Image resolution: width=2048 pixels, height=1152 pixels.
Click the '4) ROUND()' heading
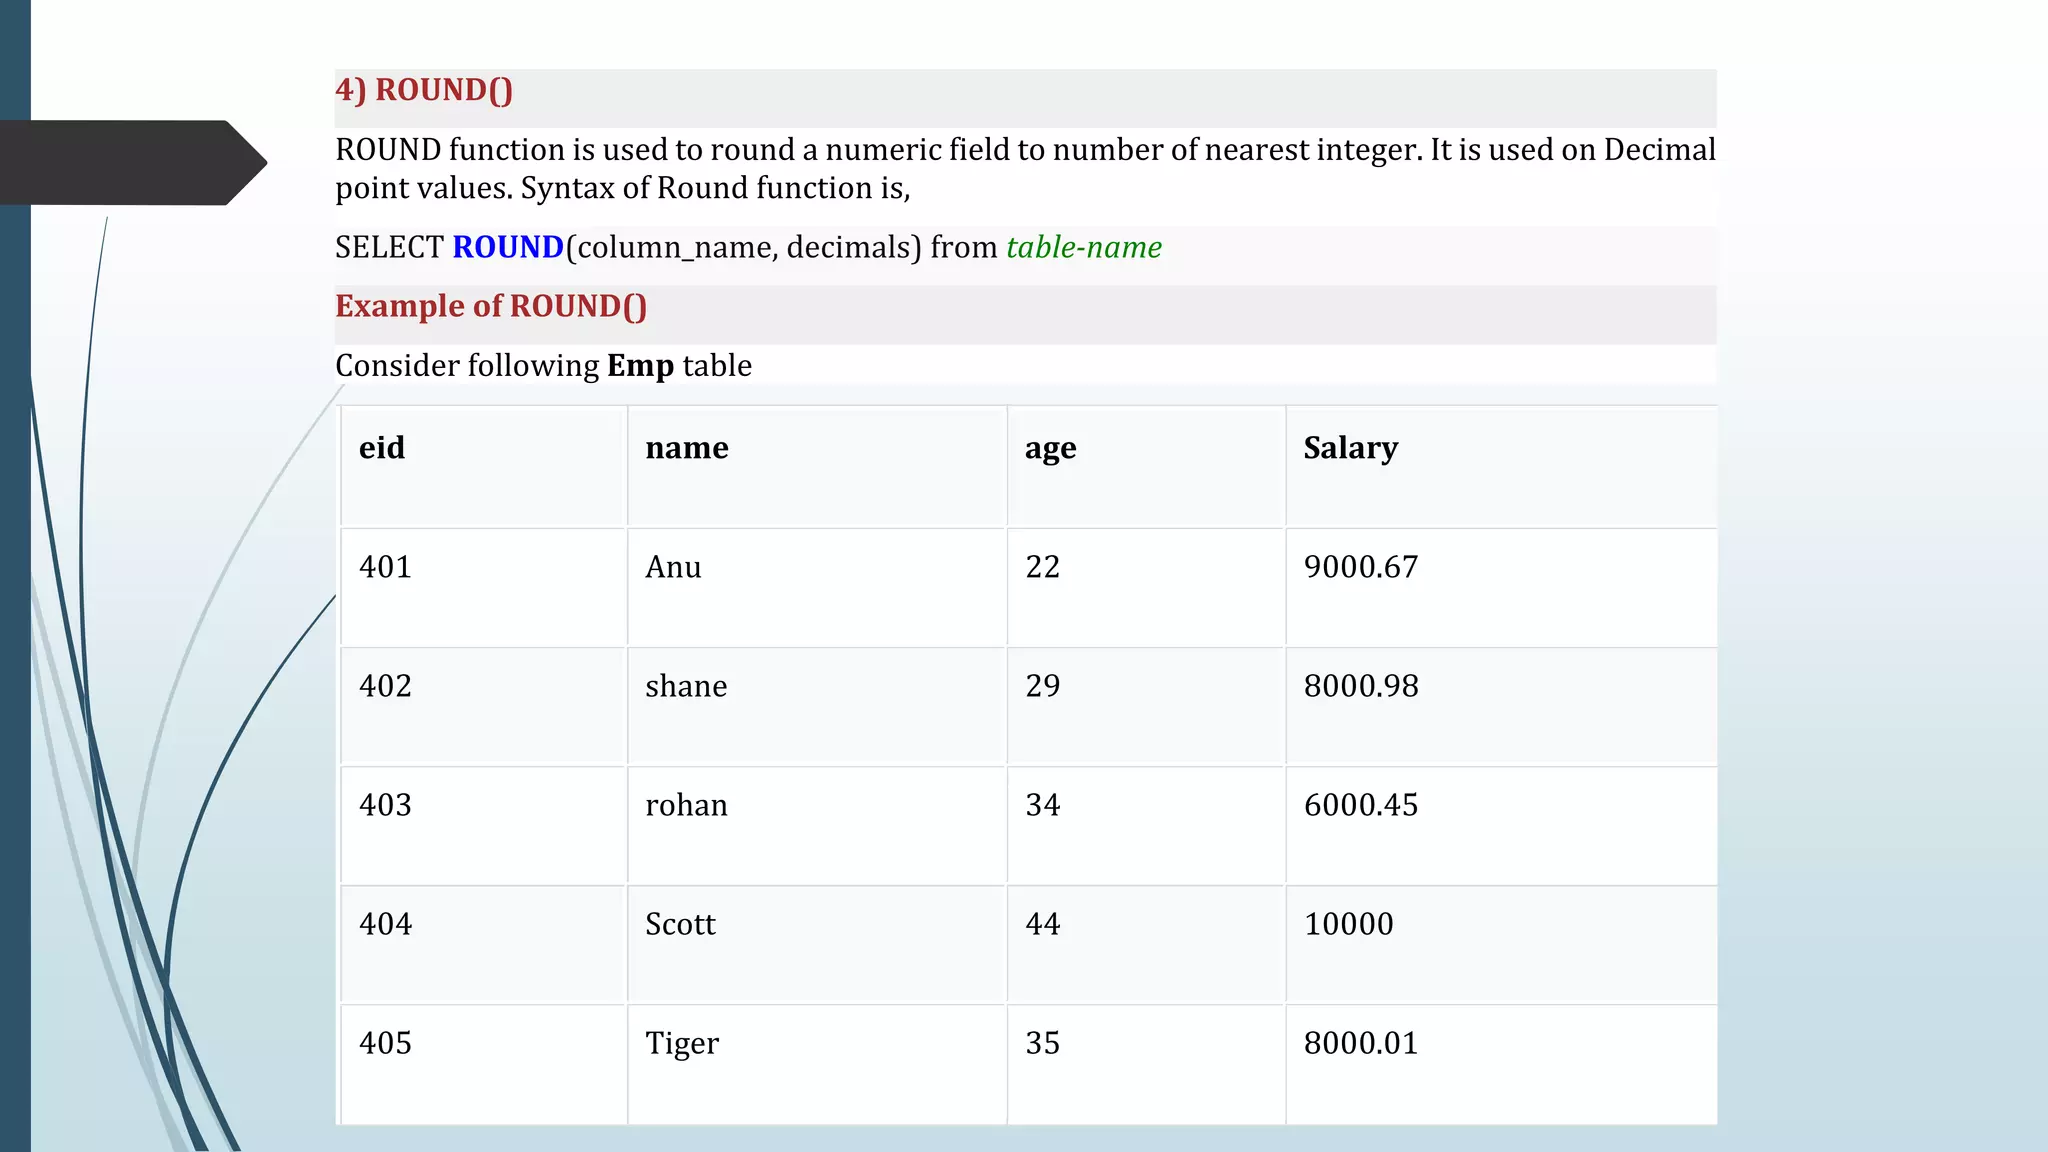point(424,90)
